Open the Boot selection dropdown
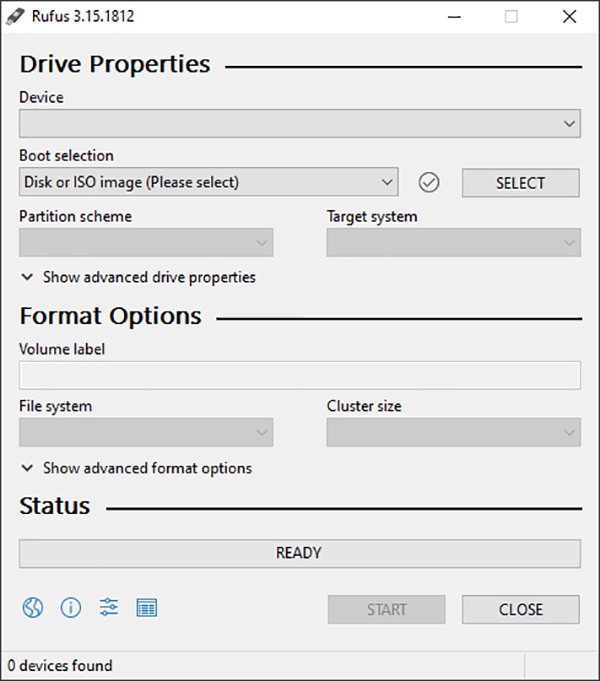The image size is (600, 681). click(x=209, y=182)
